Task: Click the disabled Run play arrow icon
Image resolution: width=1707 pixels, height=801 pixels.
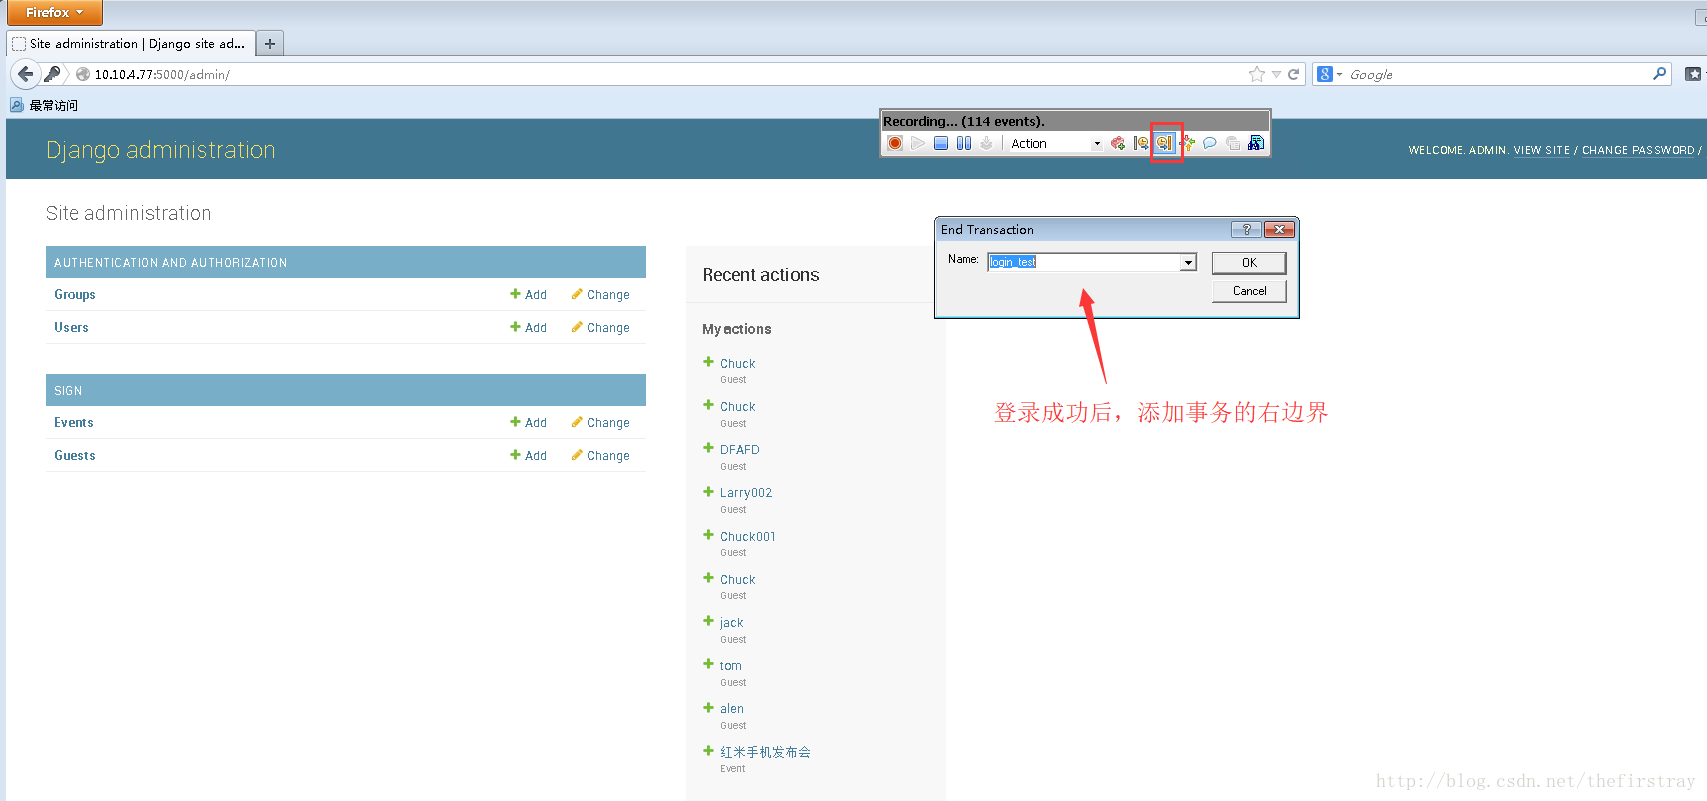Action: pyautogui.click(x=918, y=143)
